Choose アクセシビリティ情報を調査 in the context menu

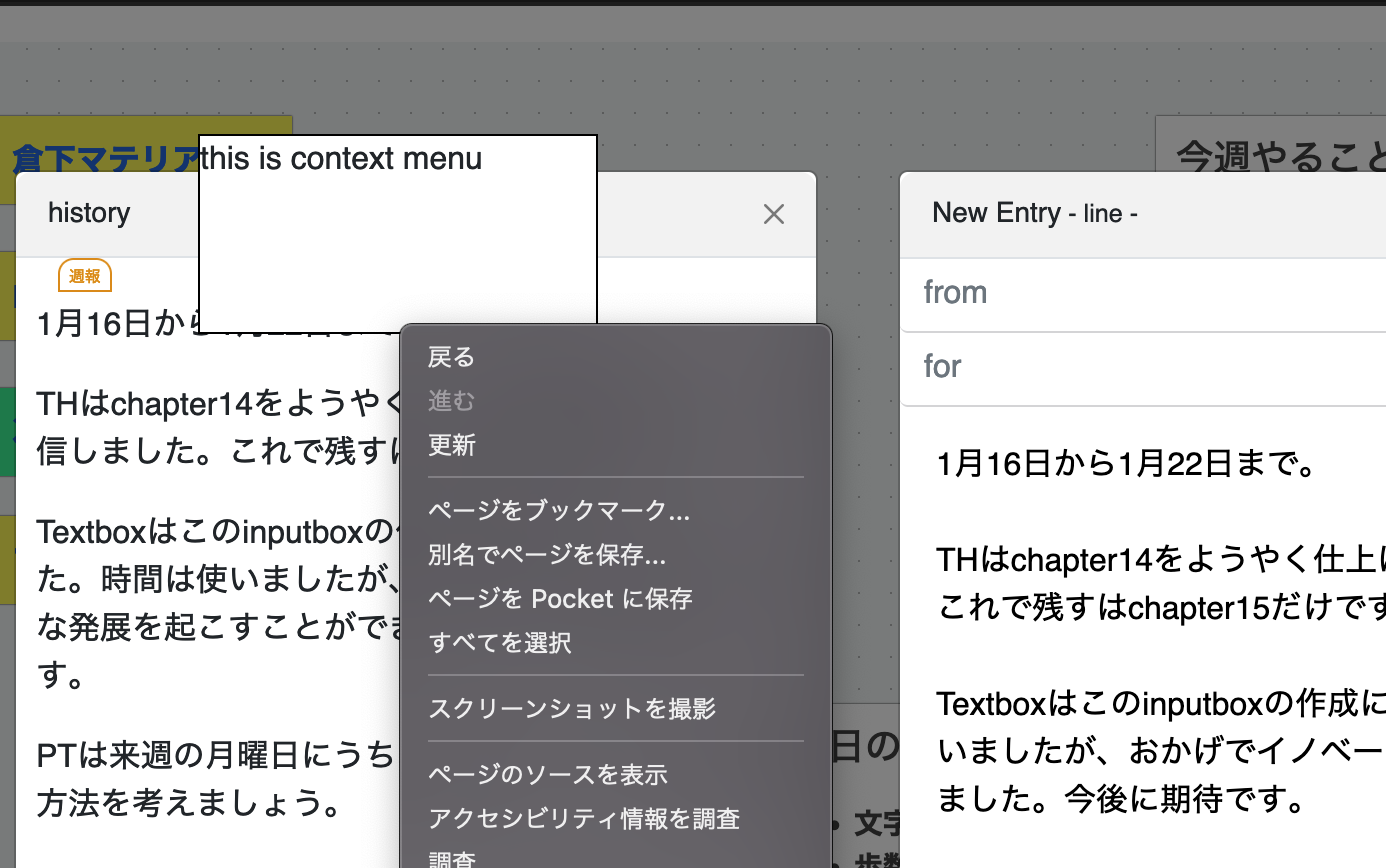click(616, 819)
